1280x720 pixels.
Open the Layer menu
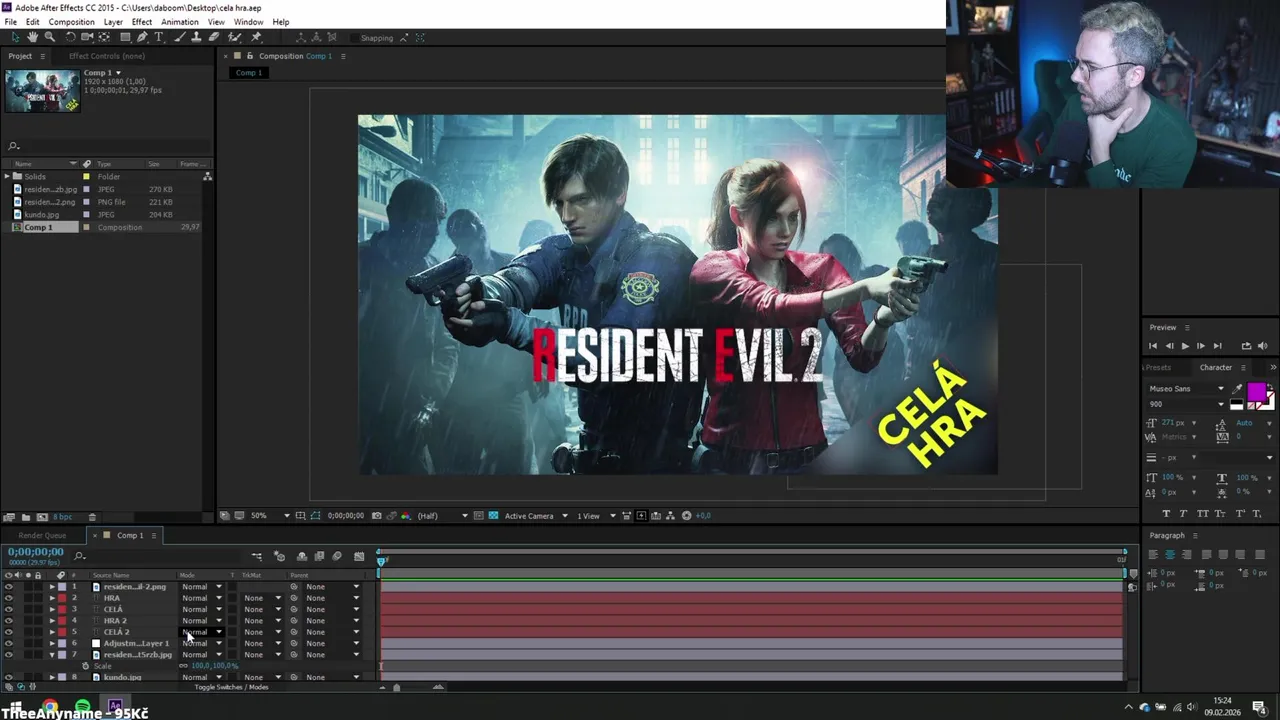coord(113,22)
